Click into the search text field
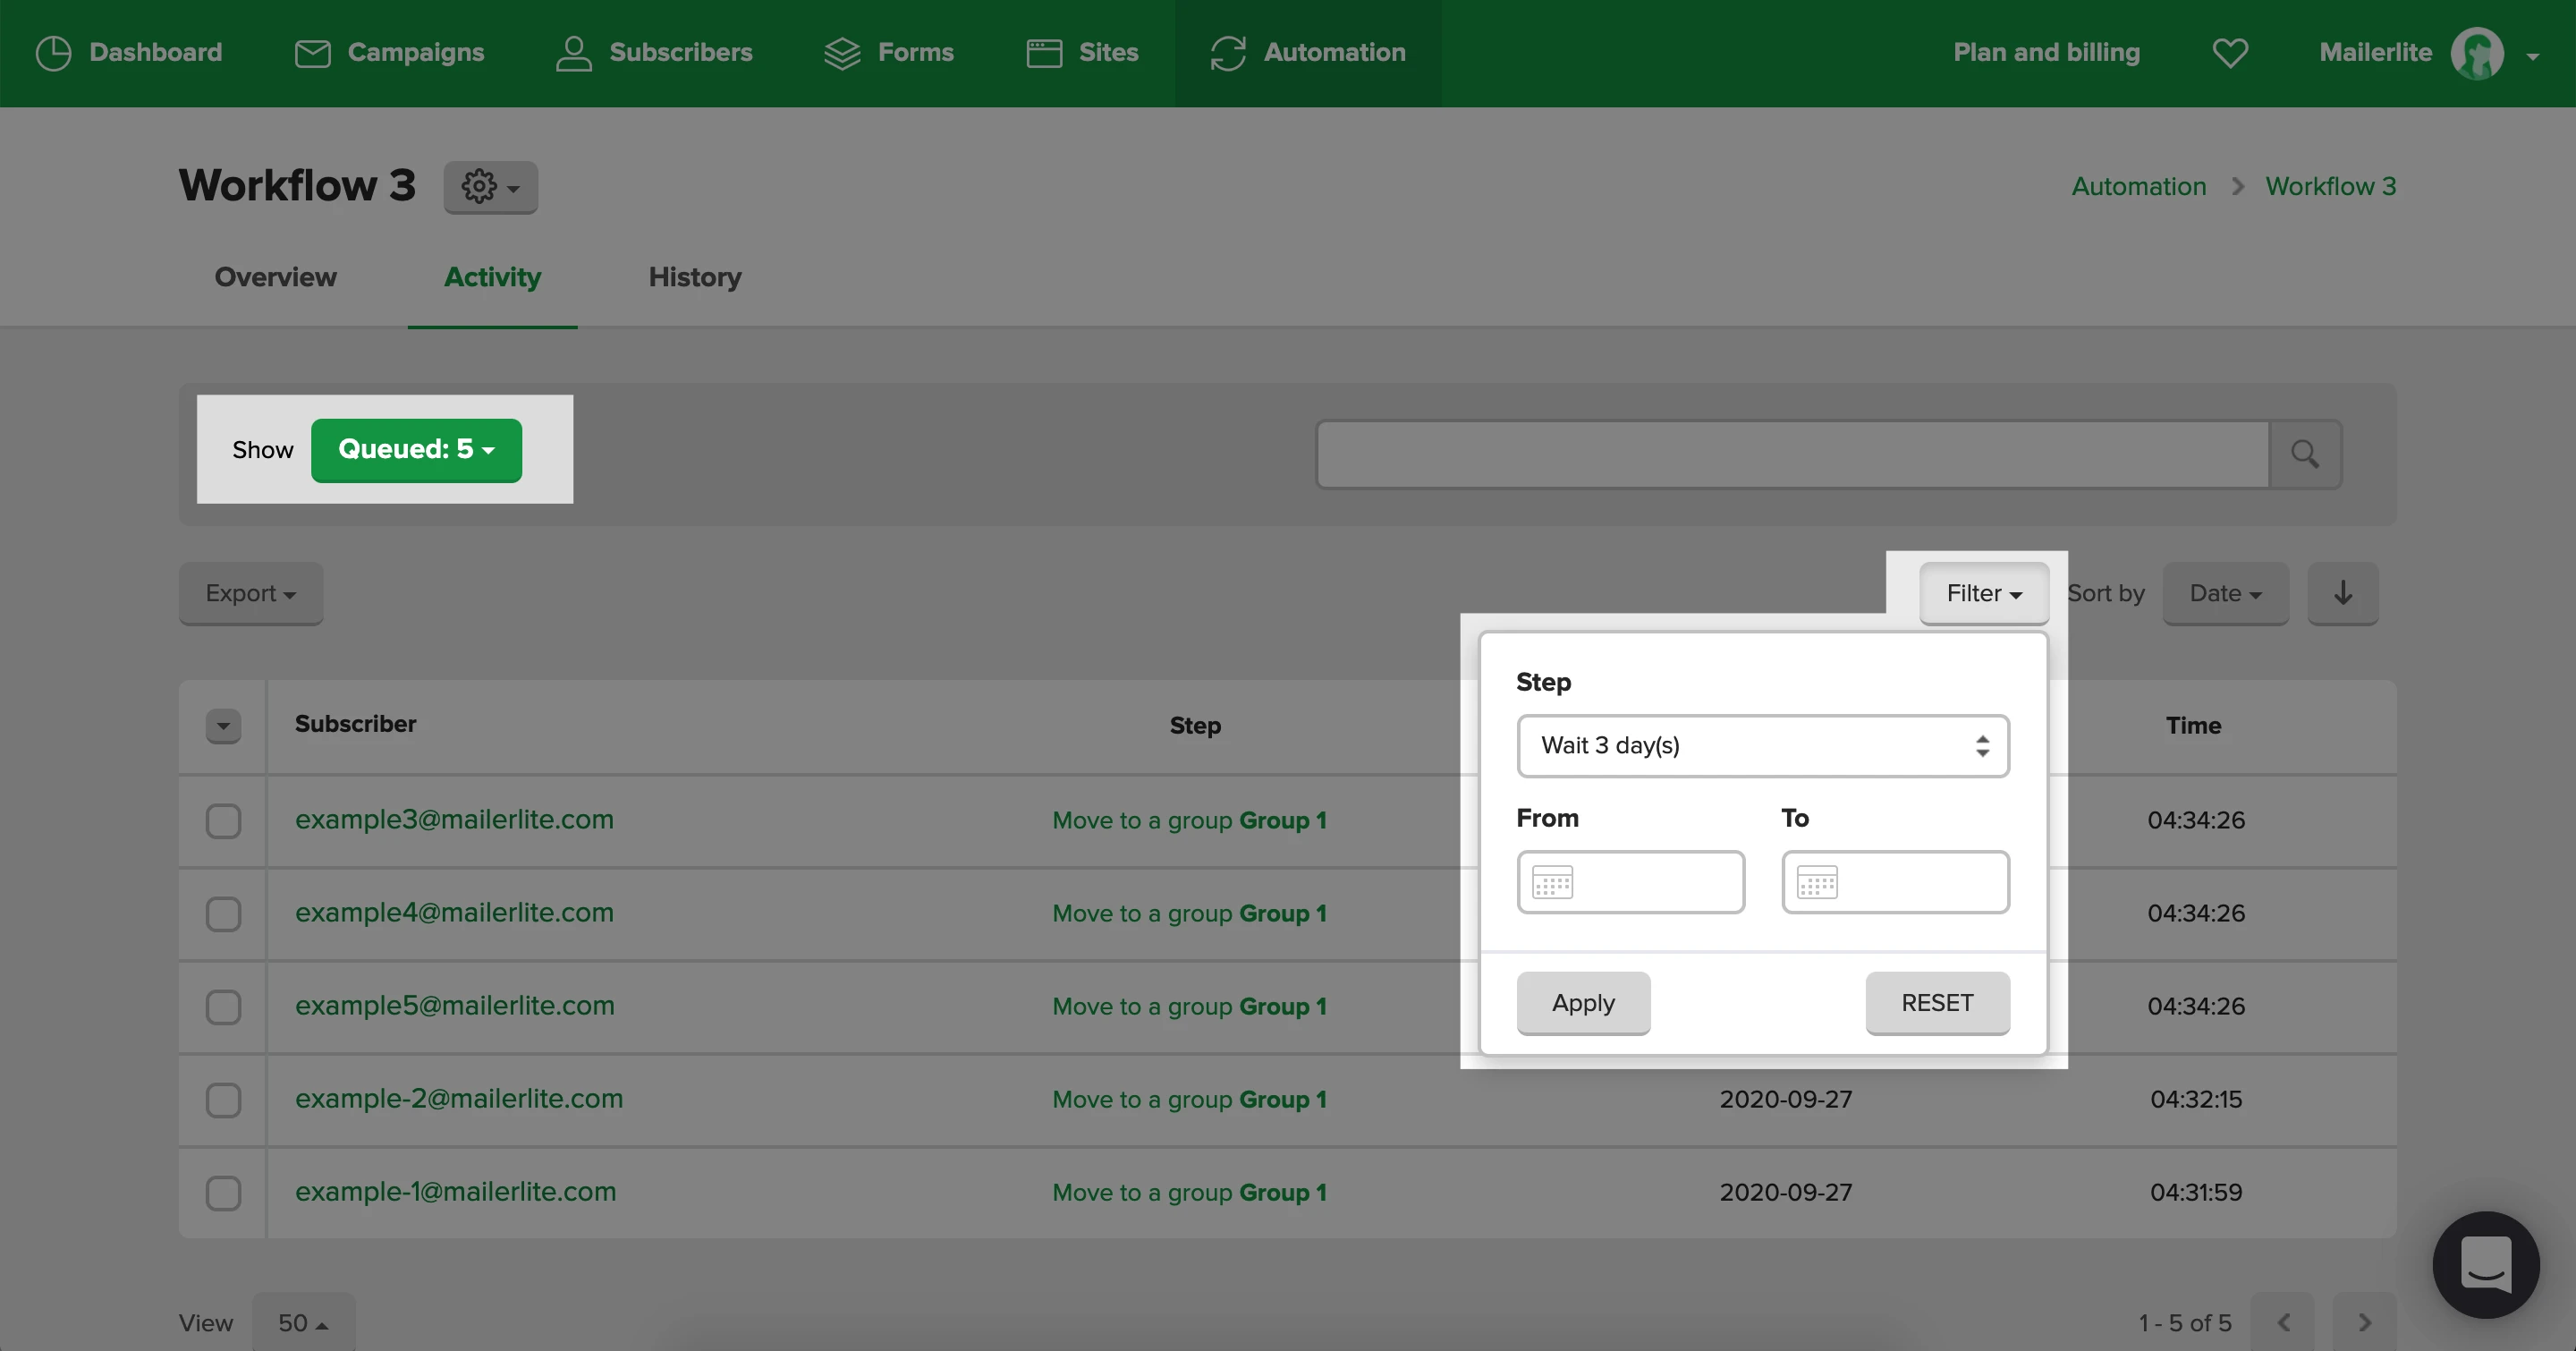This screenshot has height=1351, width=2576. pyautogui.click(x=1792, y=454)
